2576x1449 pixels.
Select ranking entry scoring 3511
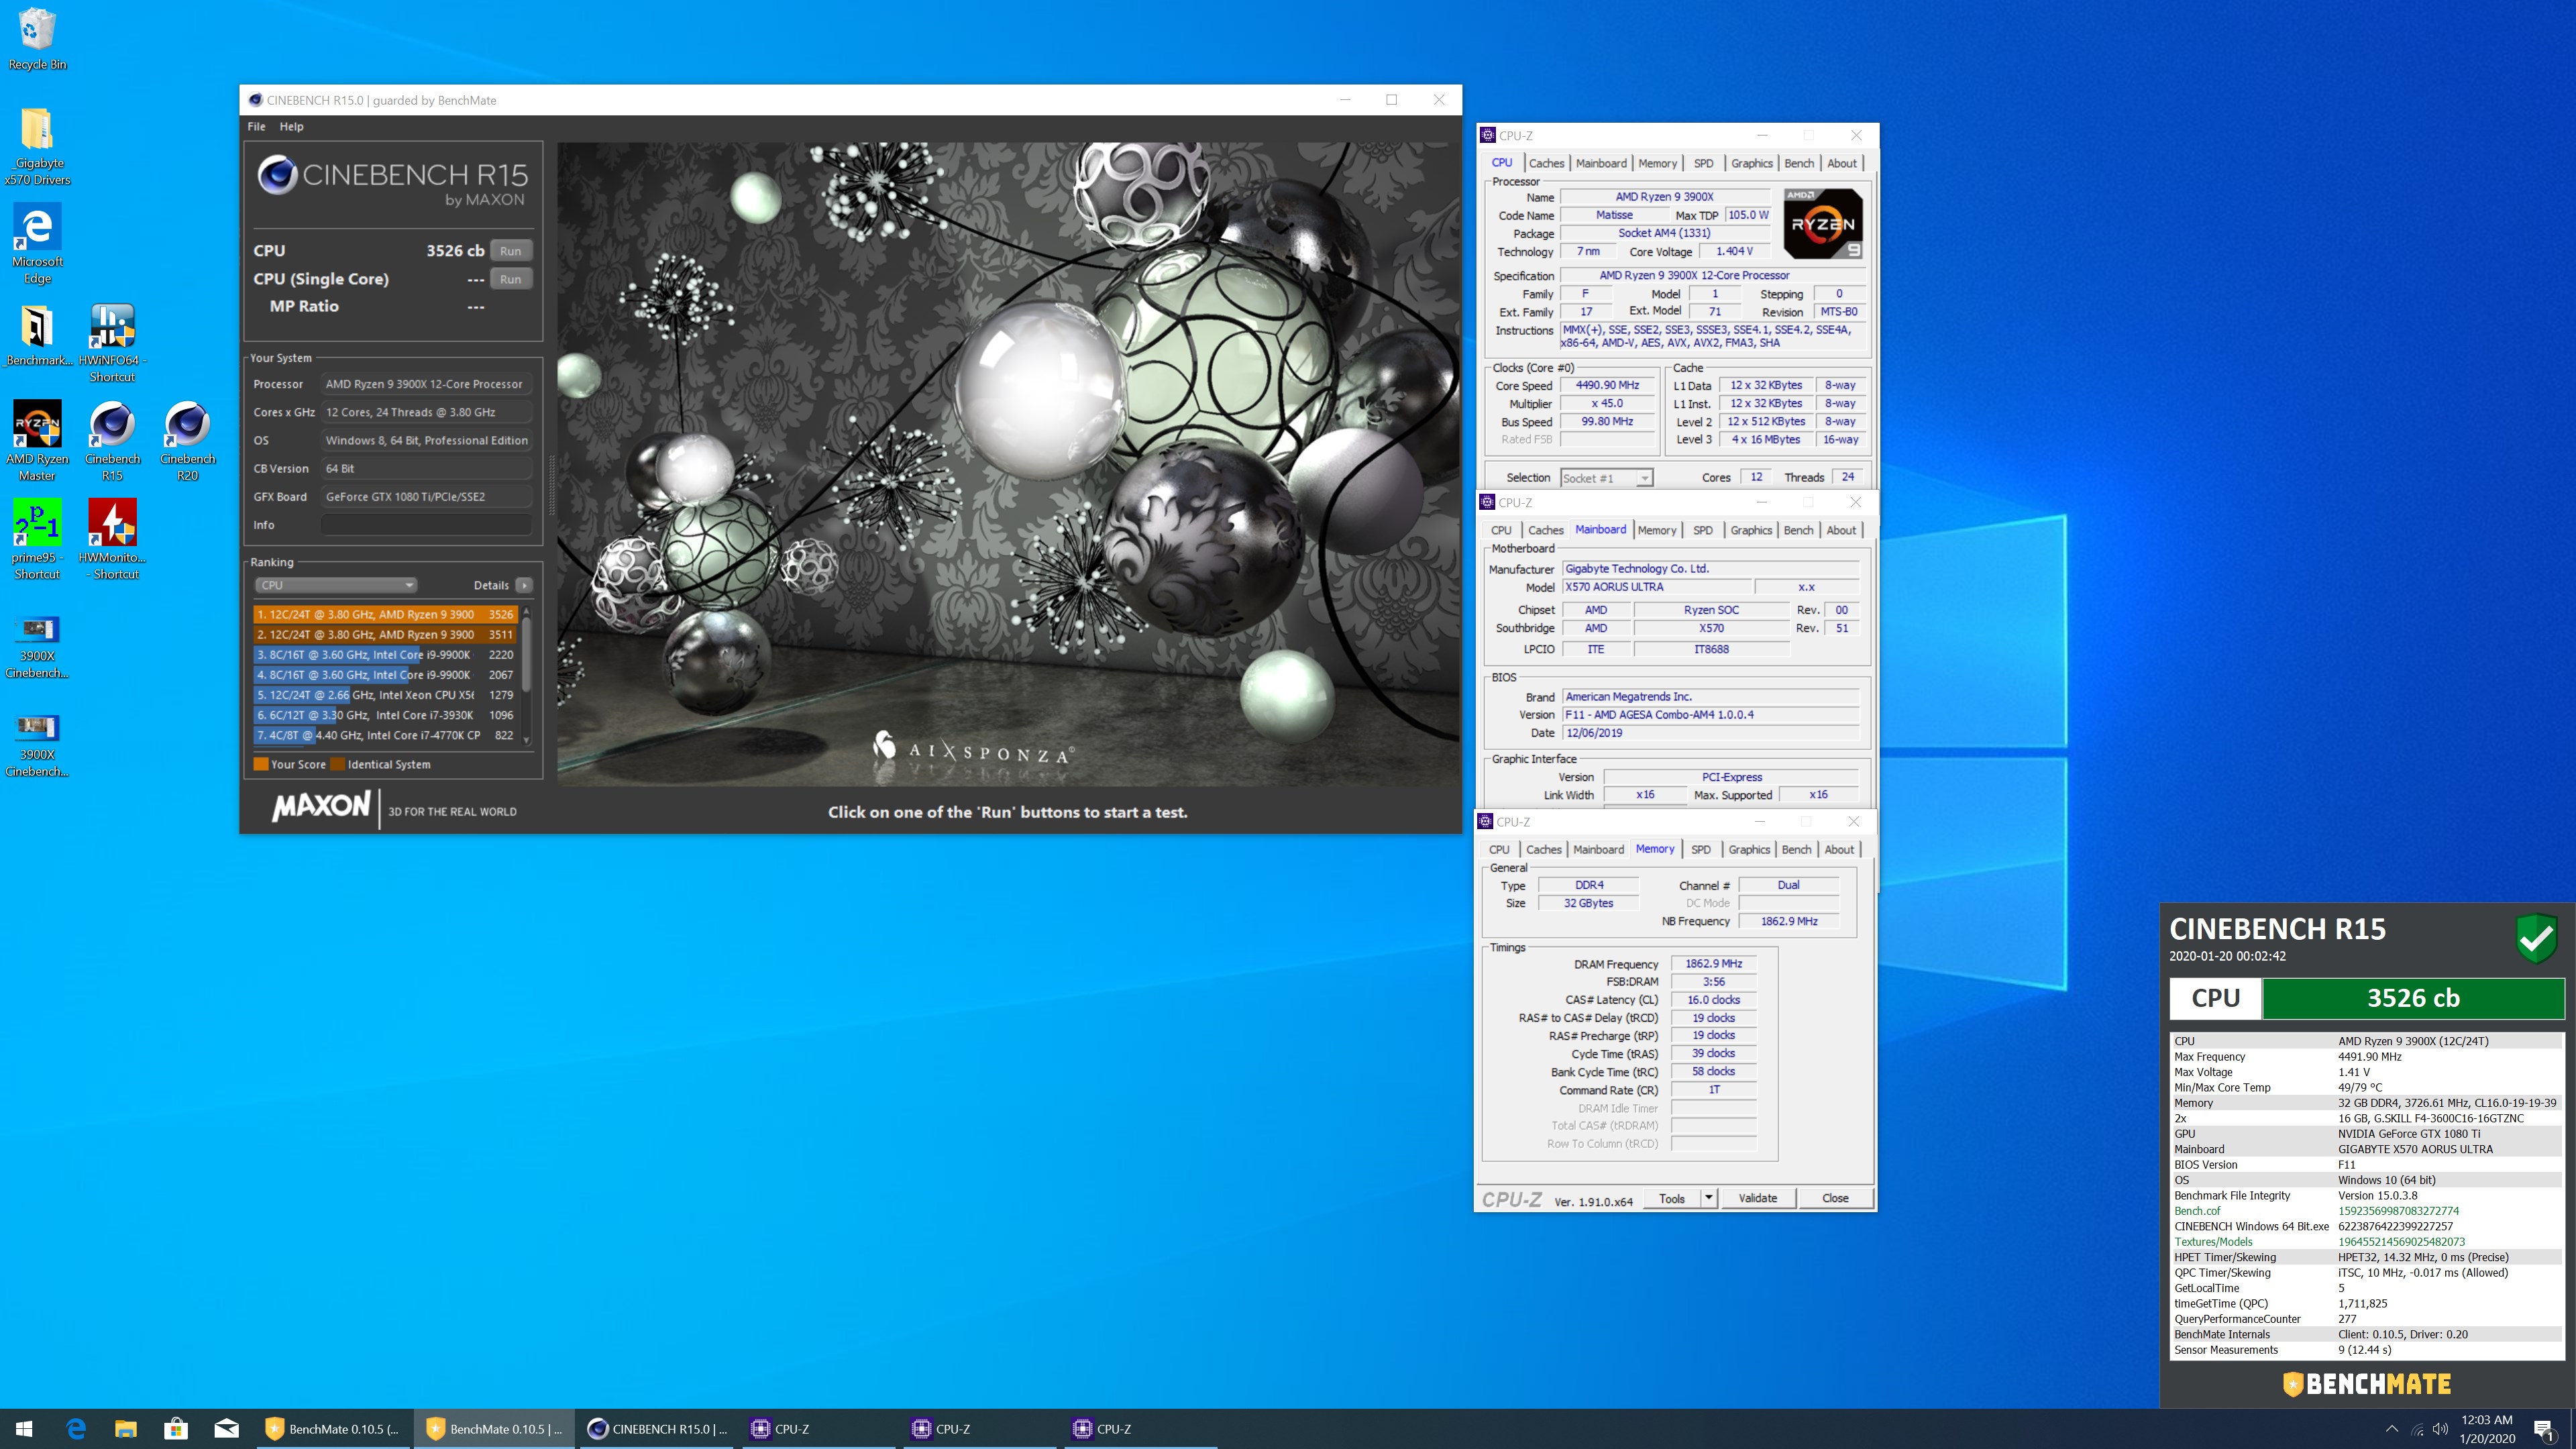tap(386, 634)
